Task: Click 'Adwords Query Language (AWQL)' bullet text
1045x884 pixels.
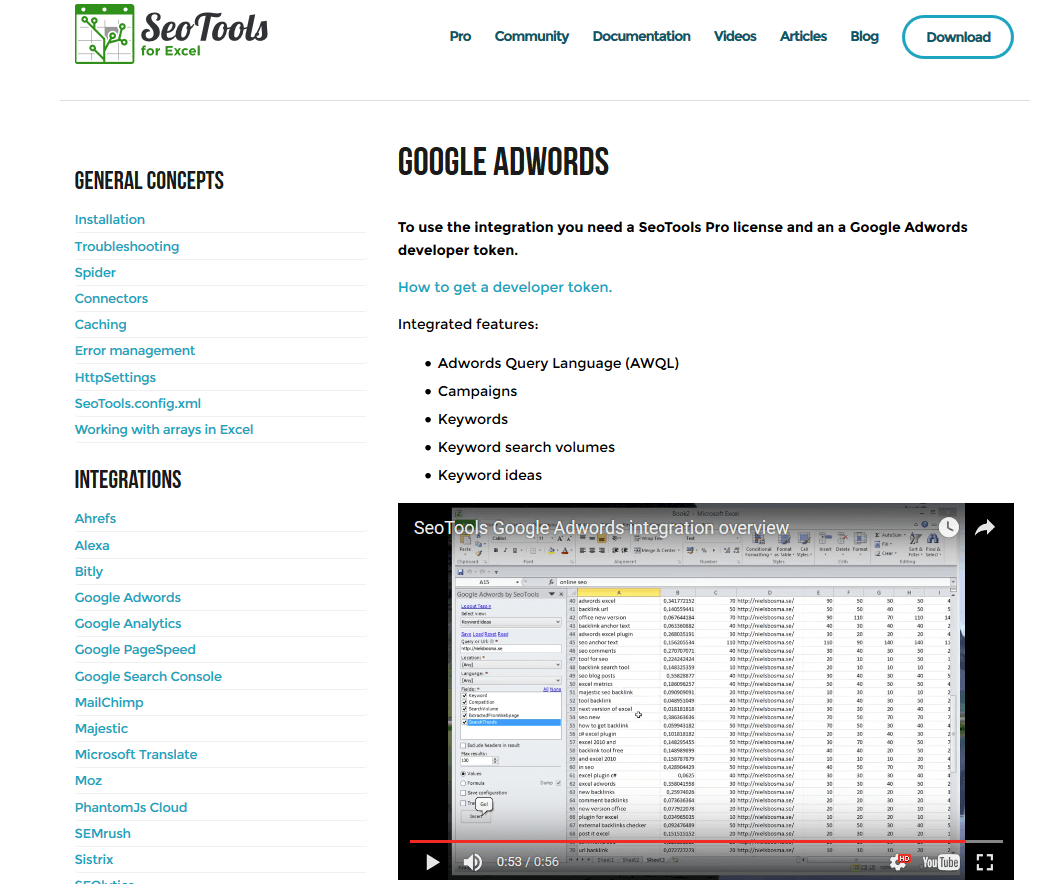Action: point(558,363)
